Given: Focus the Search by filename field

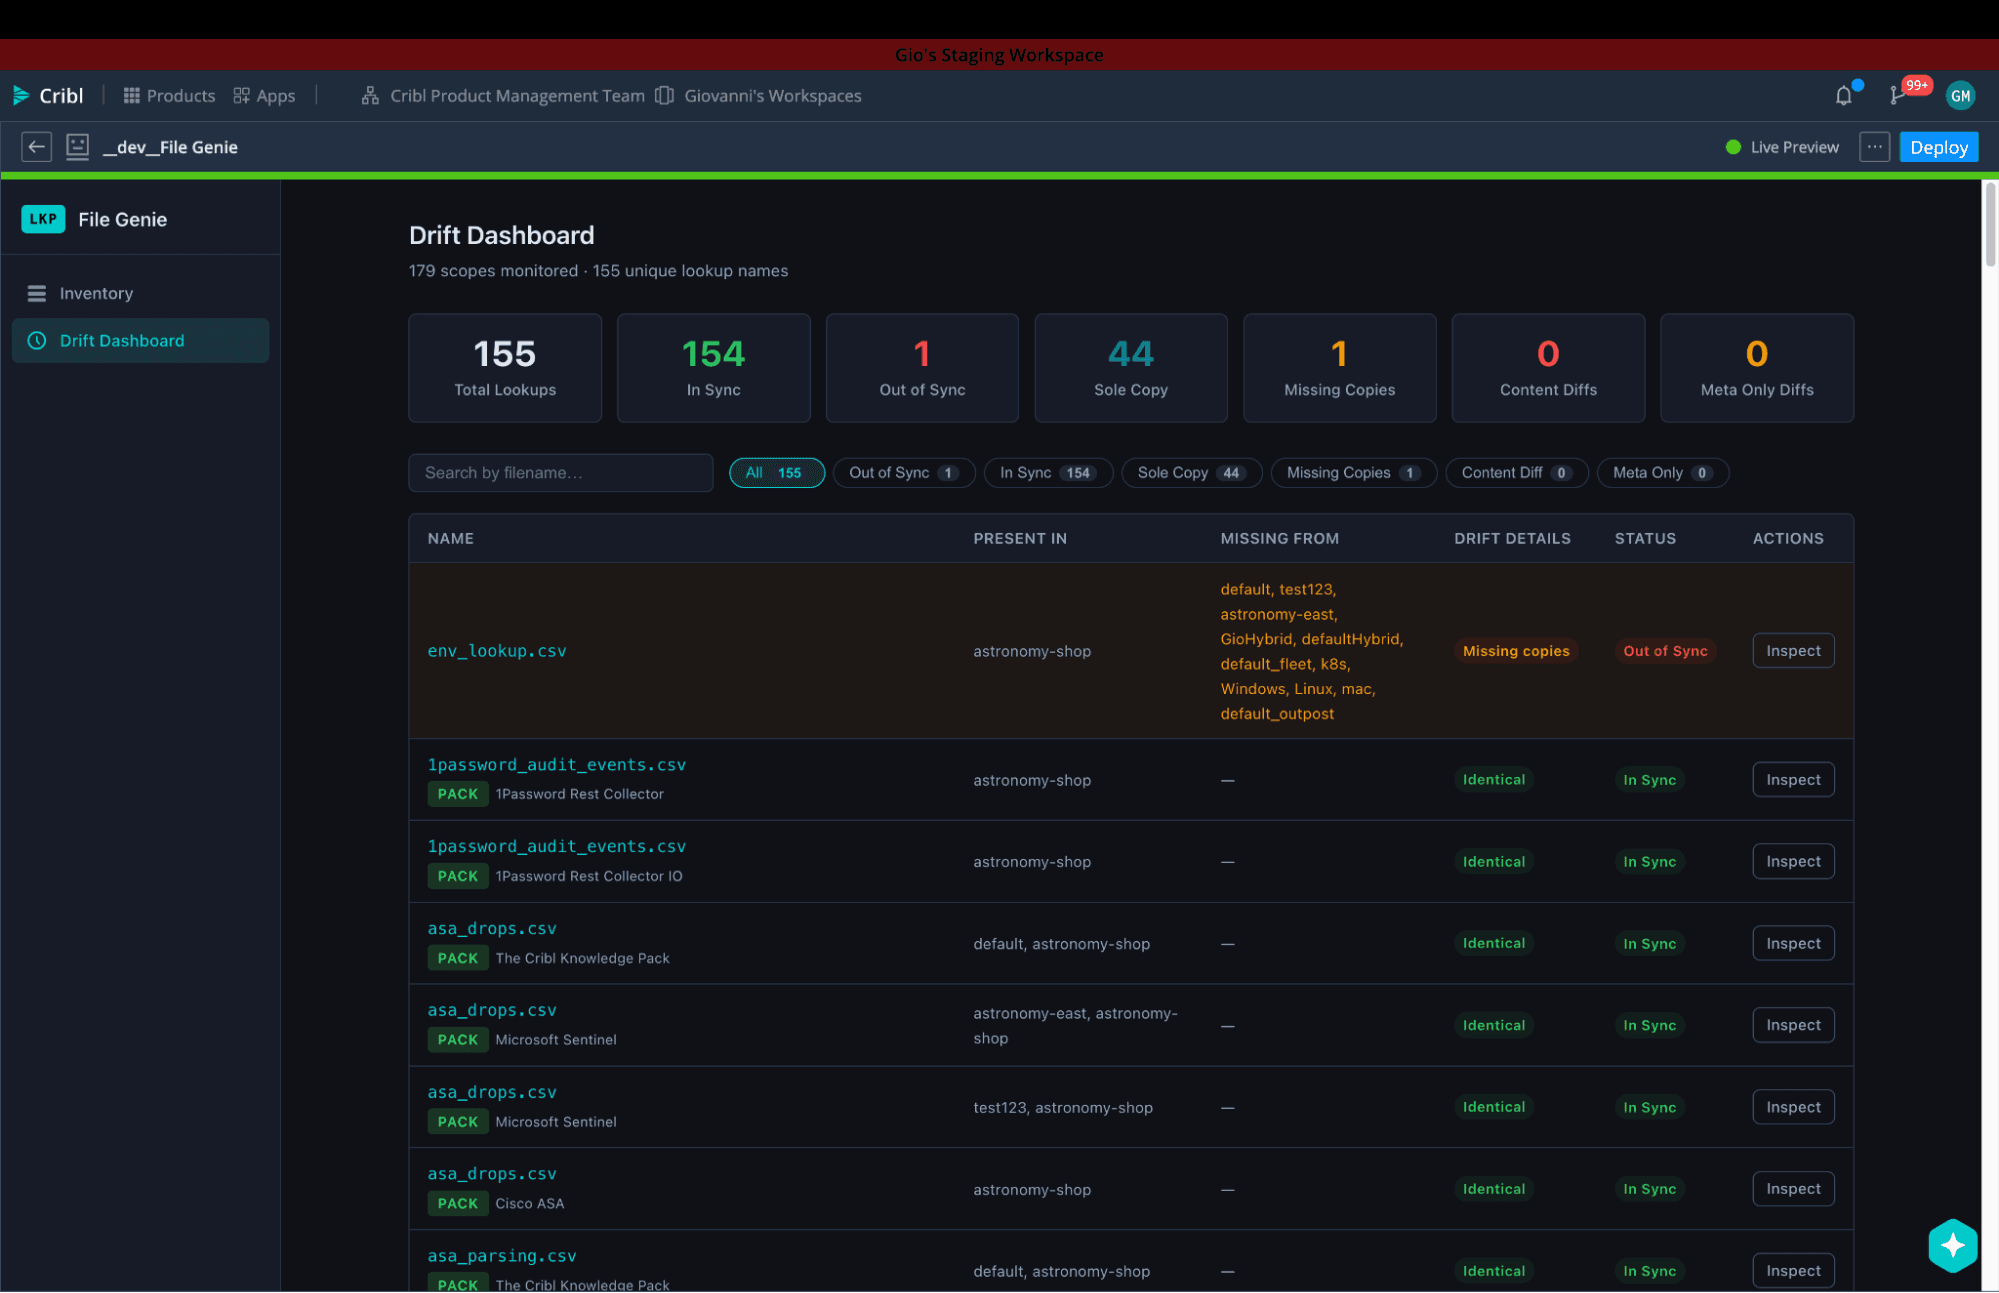Looking at the screenshot, I should 560,473.
